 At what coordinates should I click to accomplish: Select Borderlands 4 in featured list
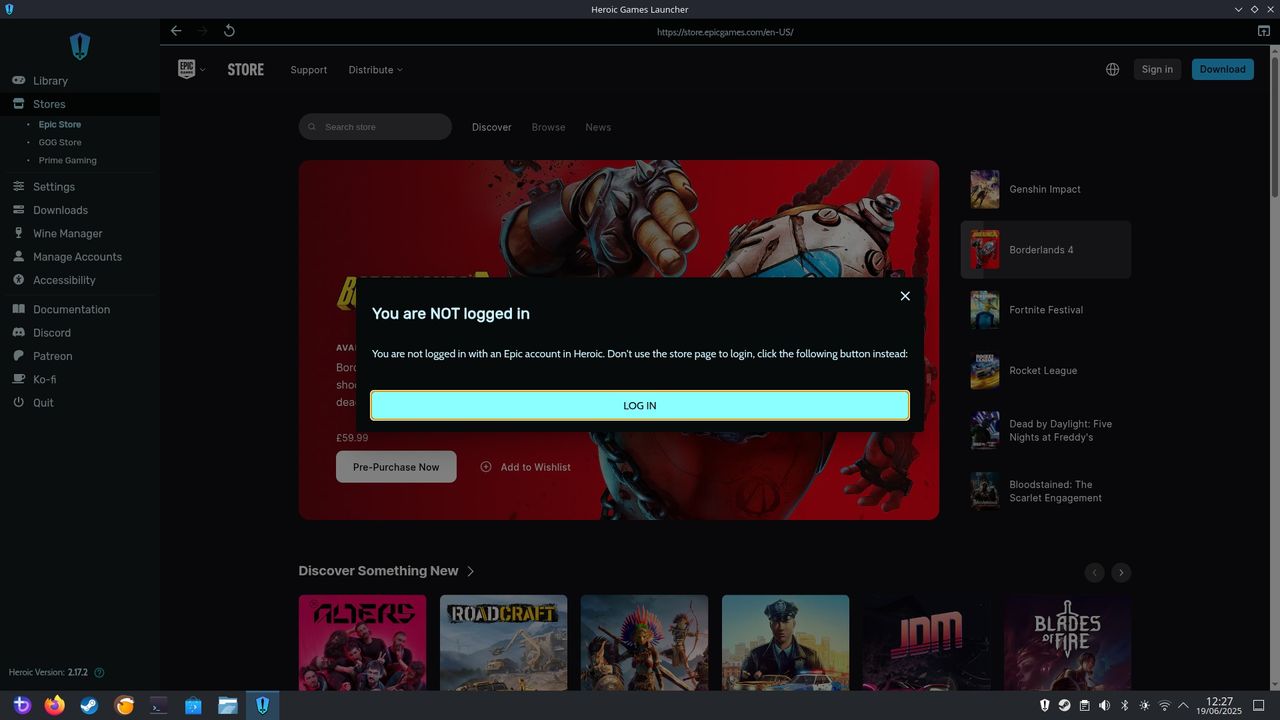[1046, 250]
